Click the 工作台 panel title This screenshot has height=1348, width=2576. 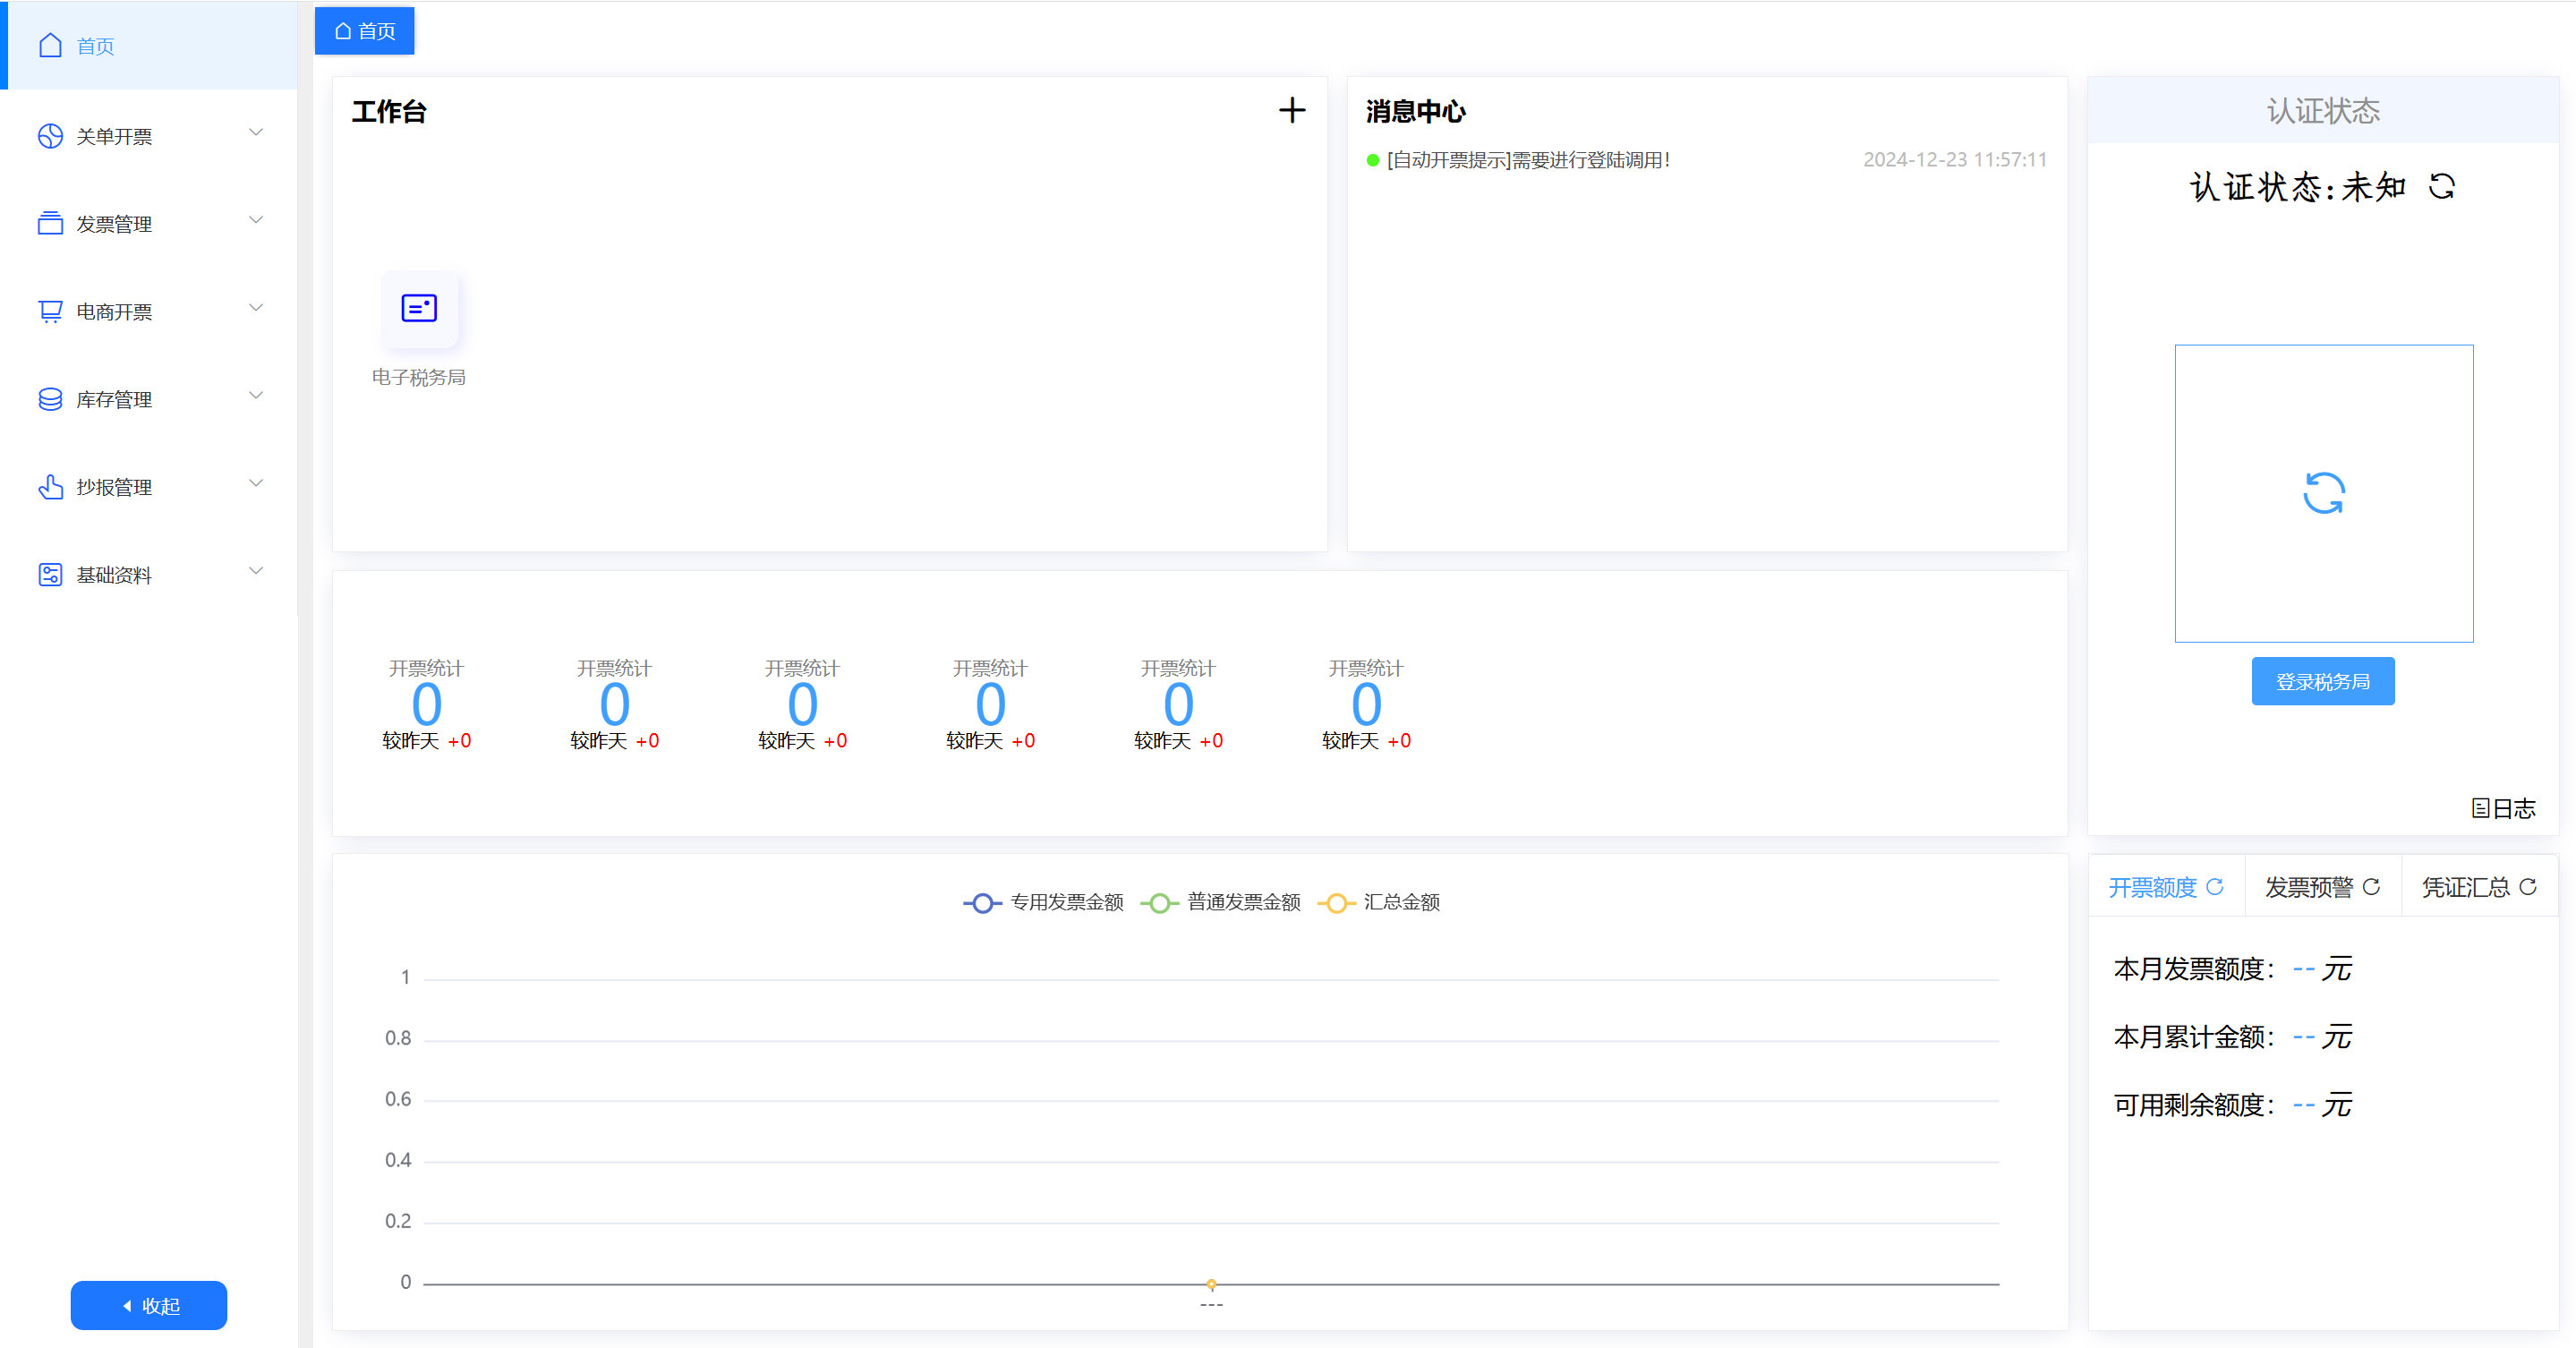coord(389,112)
